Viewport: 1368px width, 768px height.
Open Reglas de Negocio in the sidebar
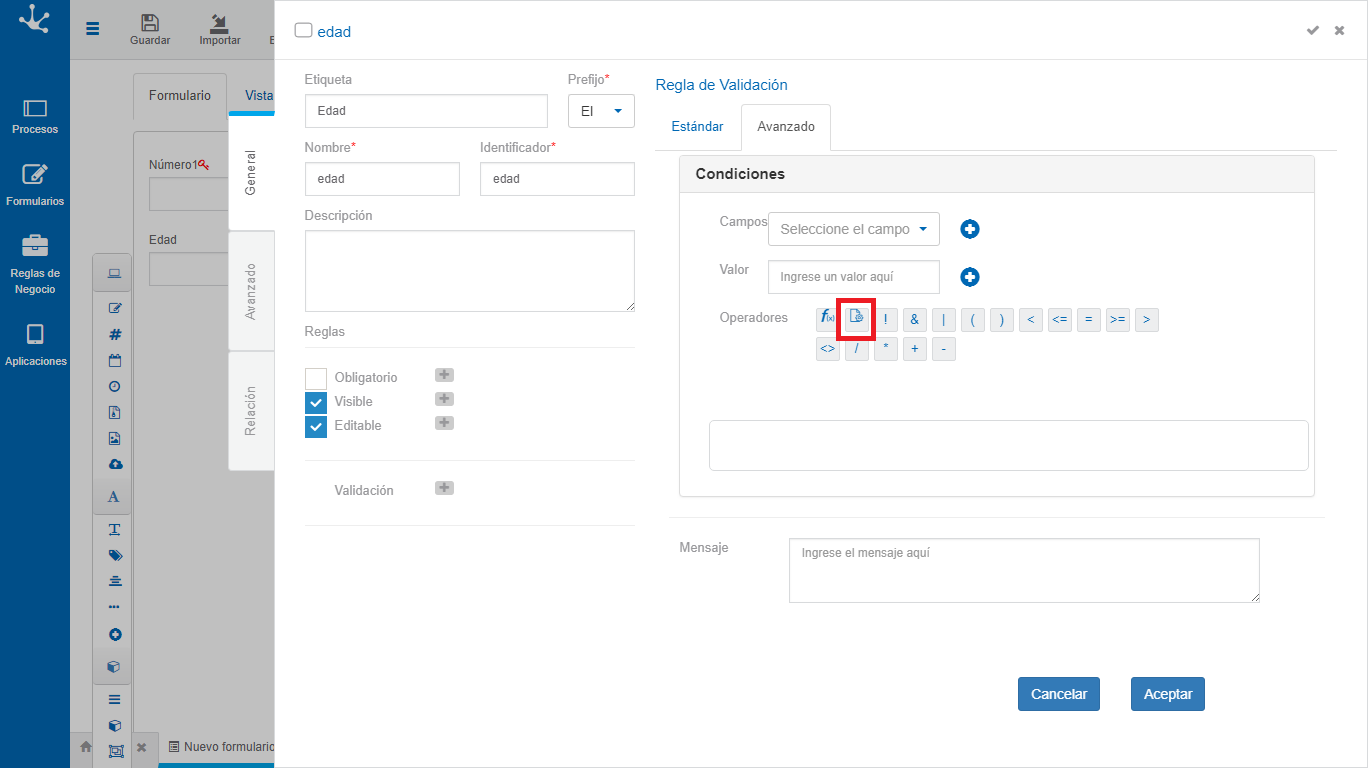35,265
